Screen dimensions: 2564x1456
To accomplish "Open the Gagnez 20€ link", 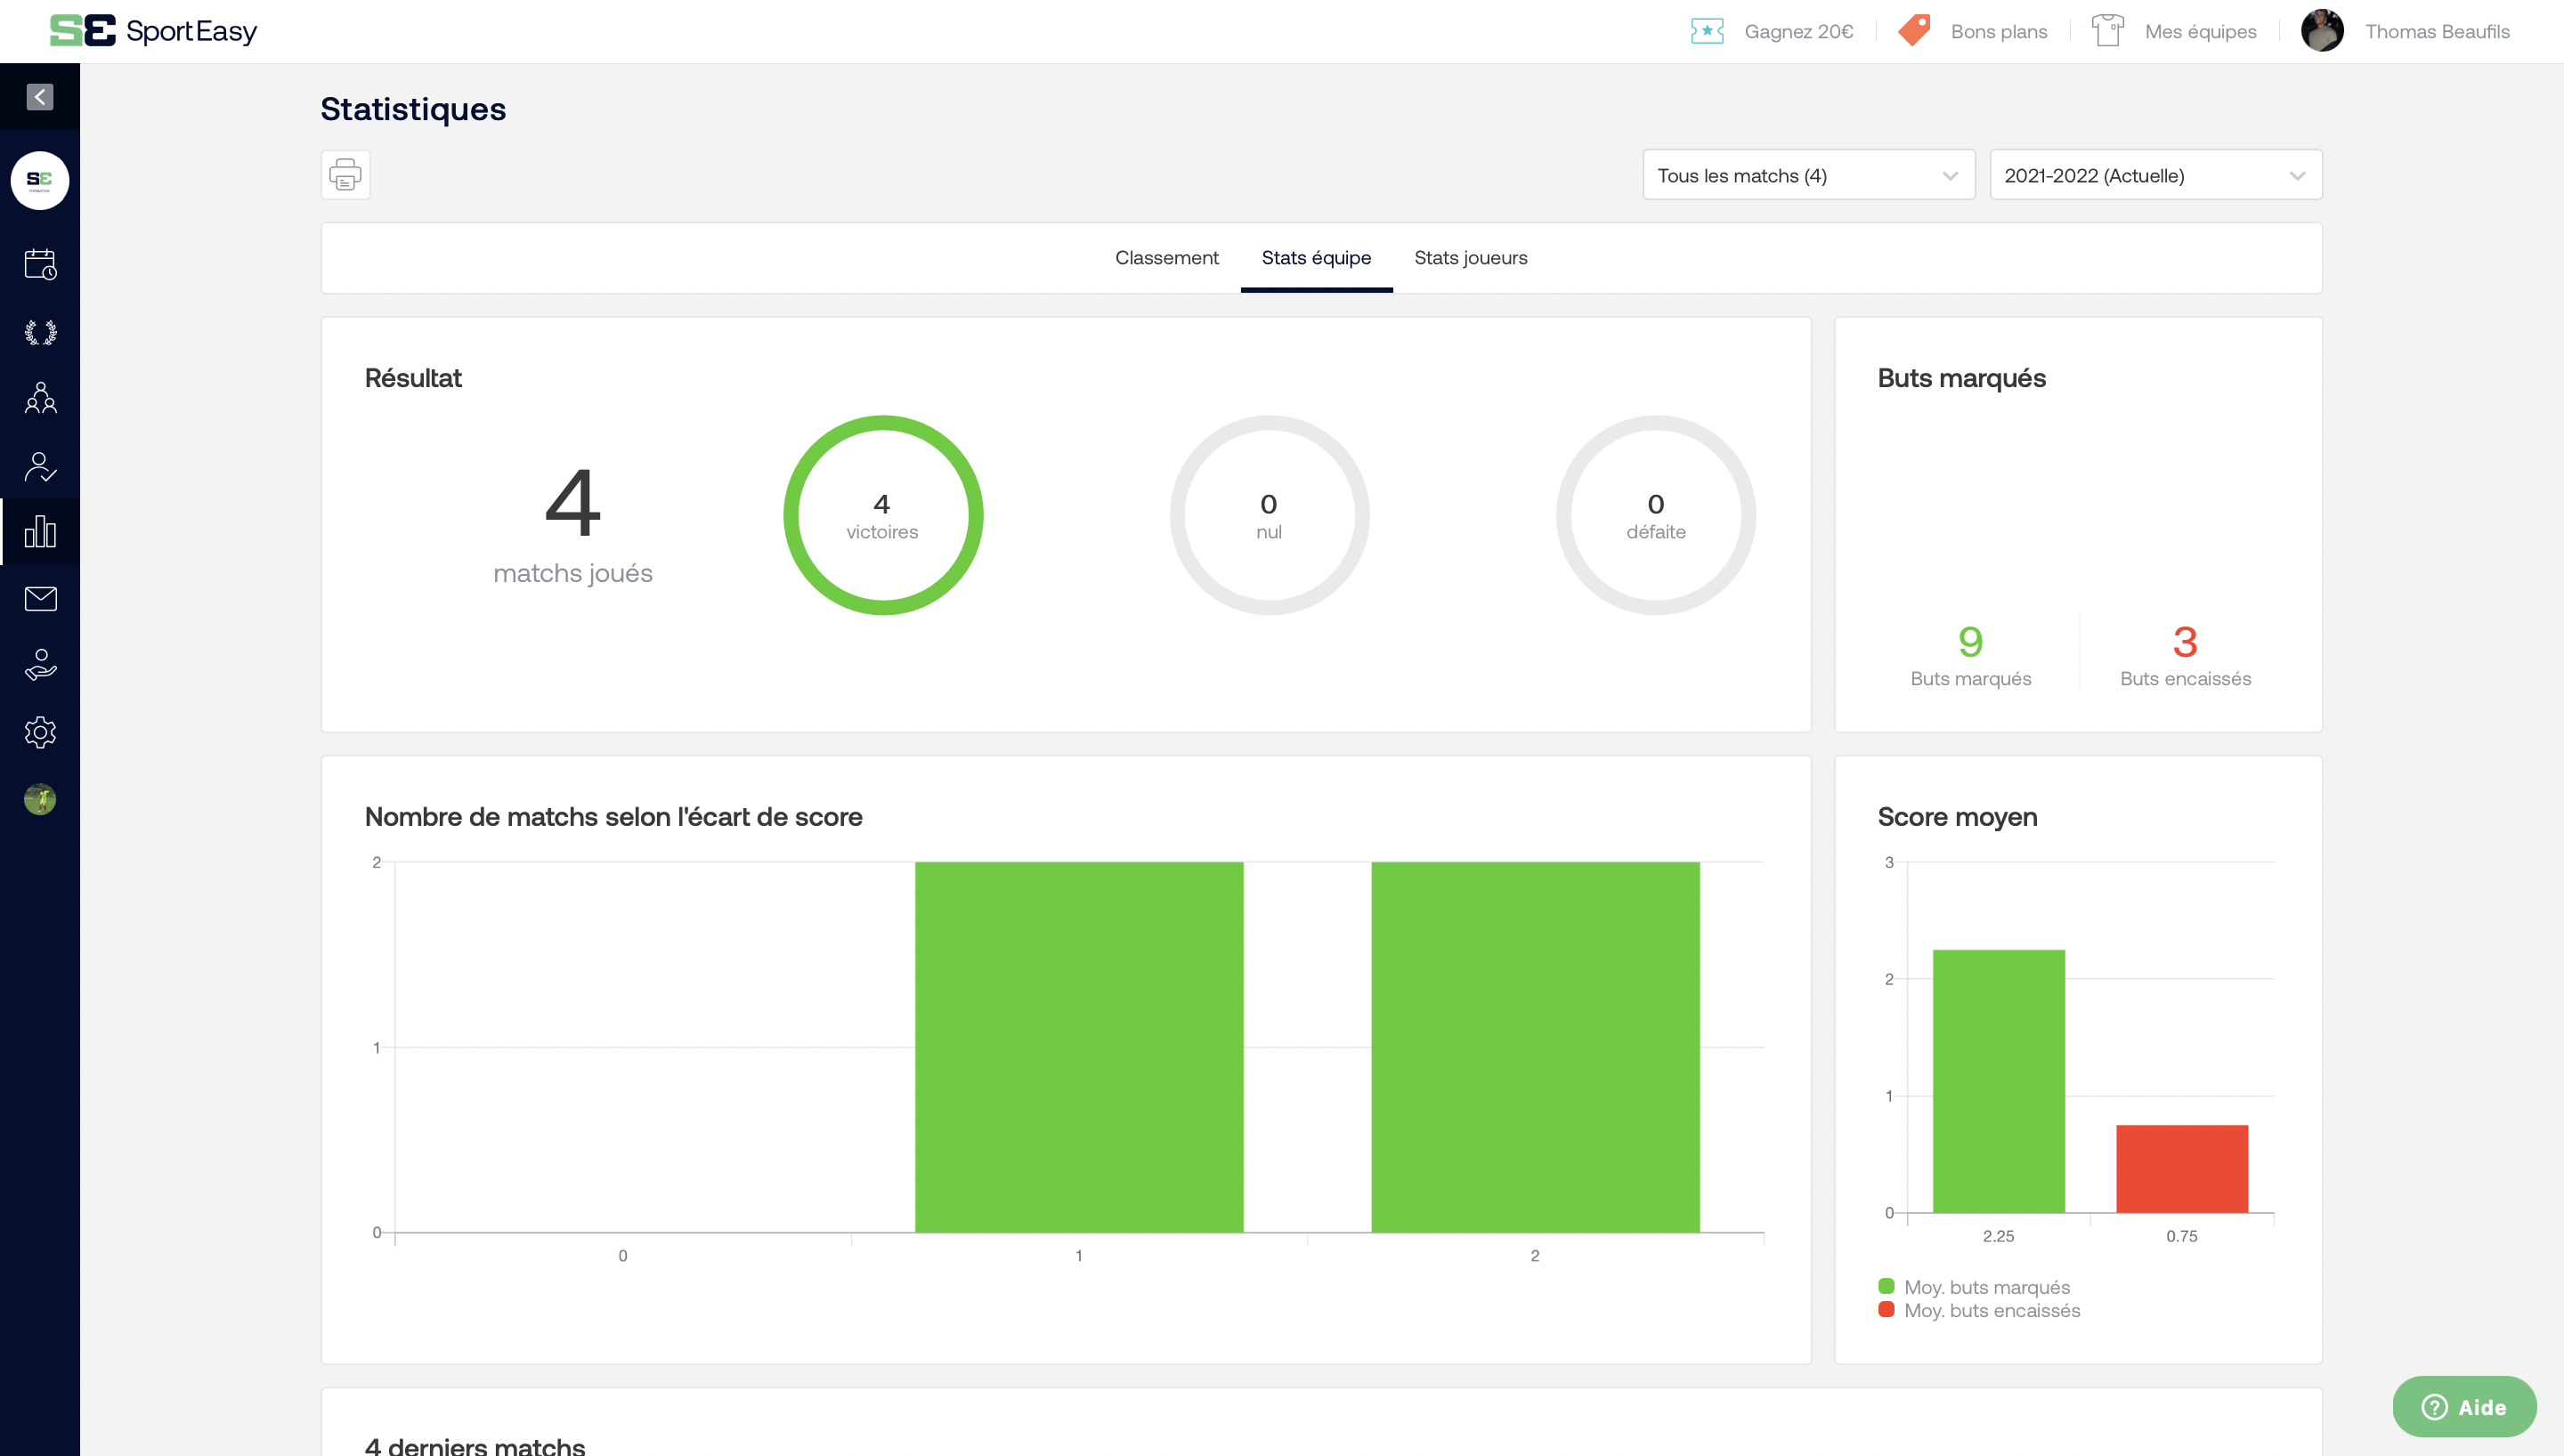I will [x=1798, y=31].
